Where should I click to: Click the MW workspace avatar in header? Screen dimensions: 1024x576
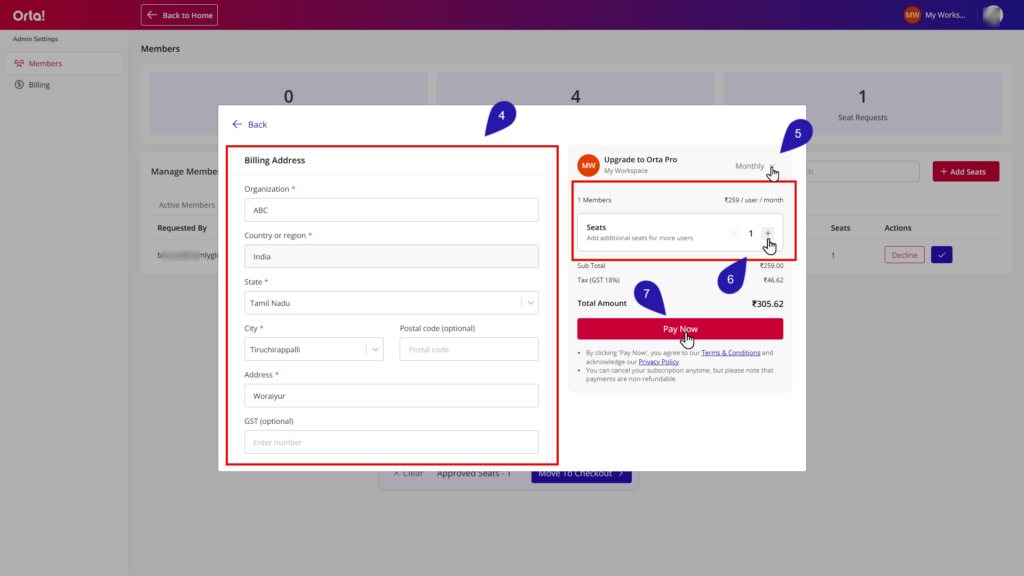(x=912, y=15)
